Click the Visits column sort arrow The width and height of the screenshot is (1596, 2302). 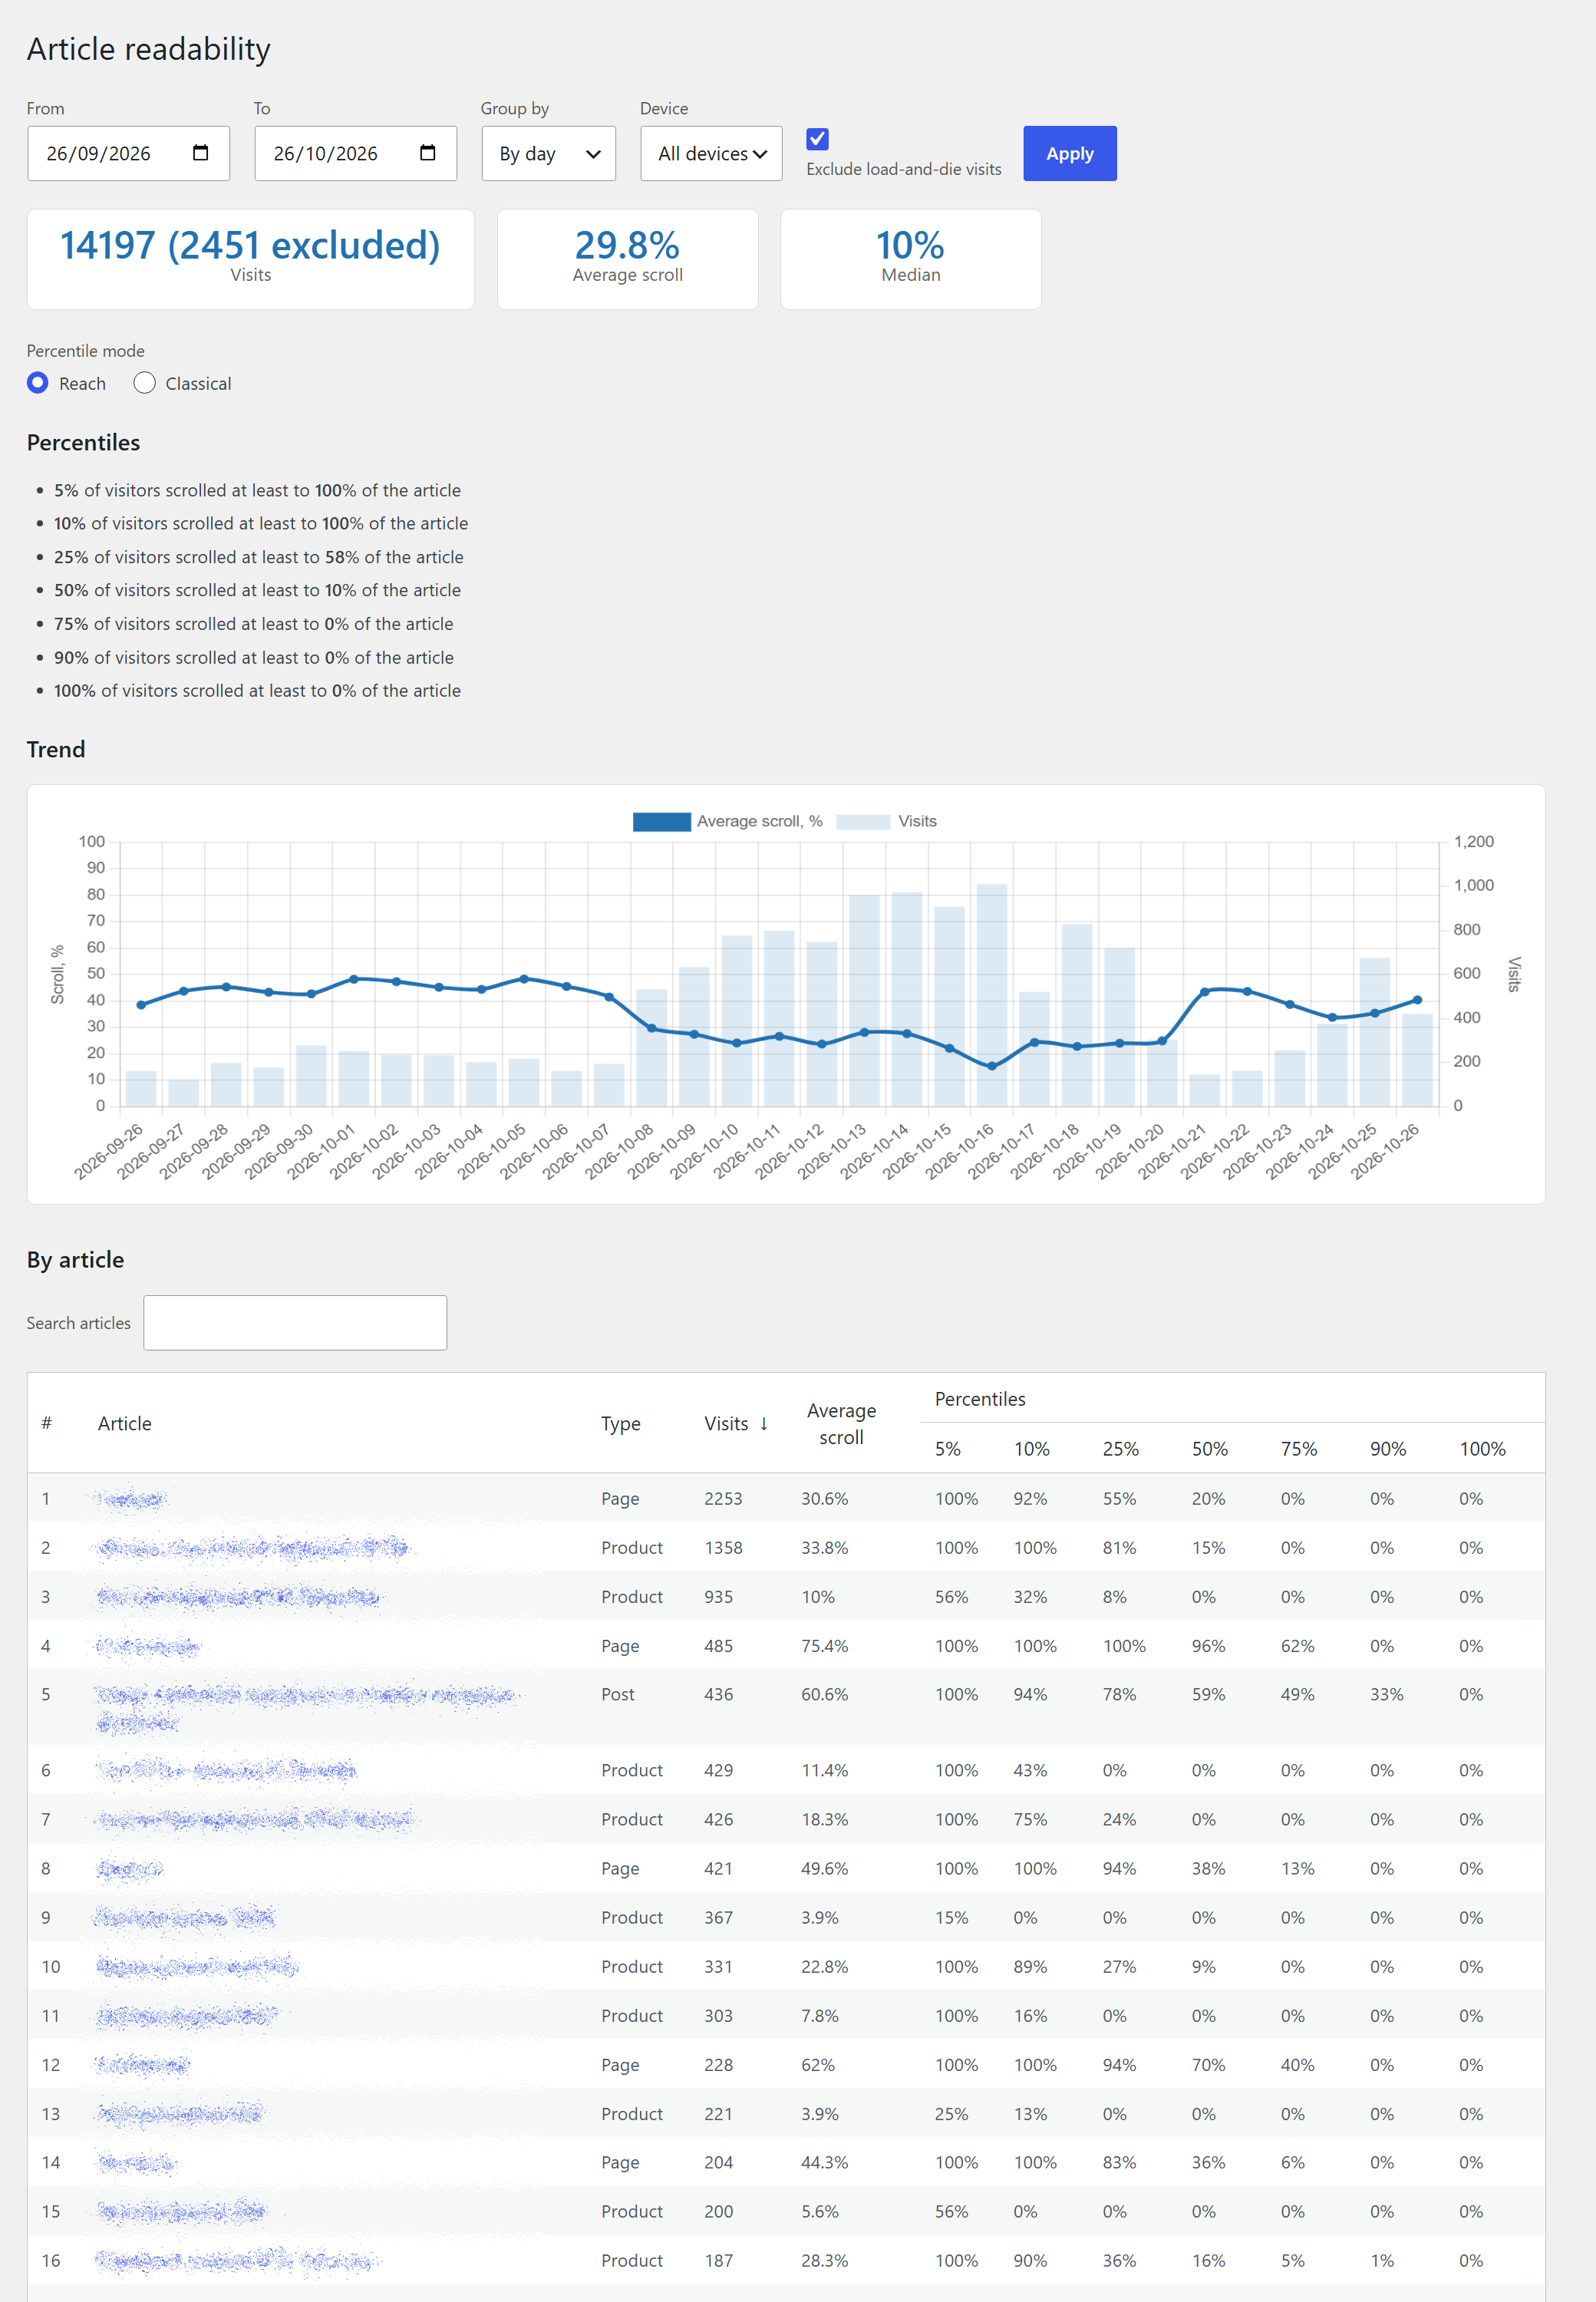(764, 1423)
